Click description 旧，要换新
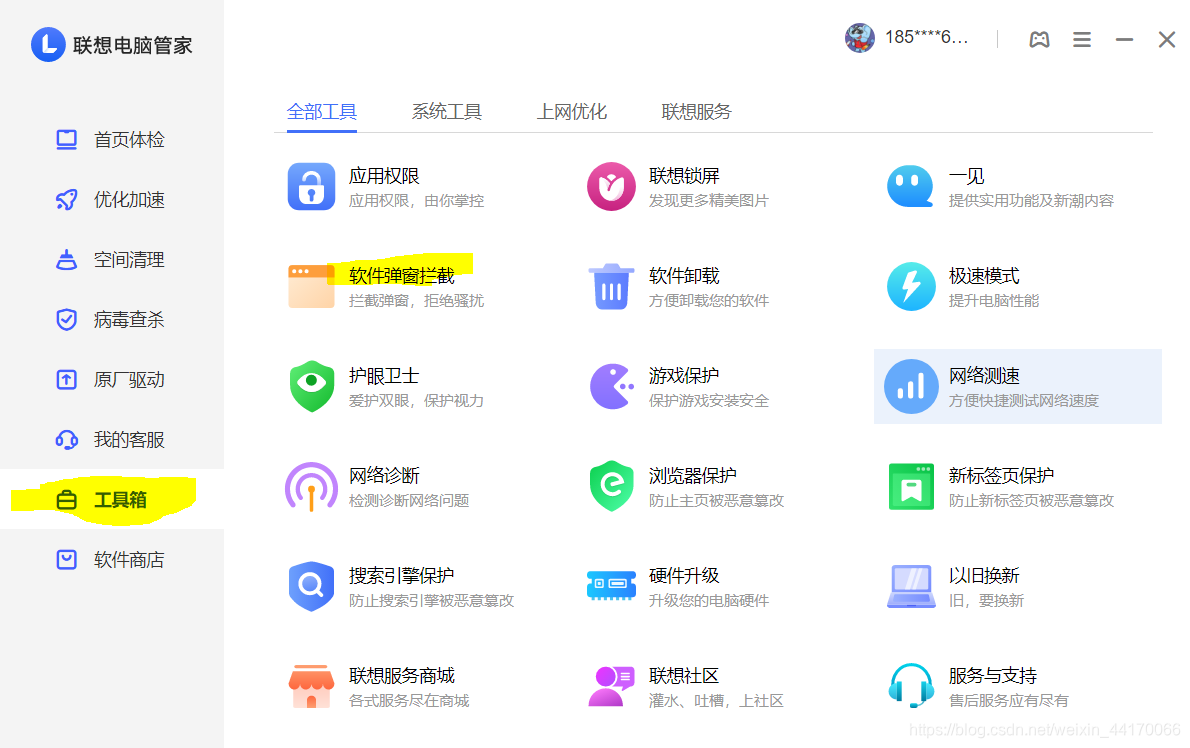This screenshot has width=1190, height=748. (987, 601)
